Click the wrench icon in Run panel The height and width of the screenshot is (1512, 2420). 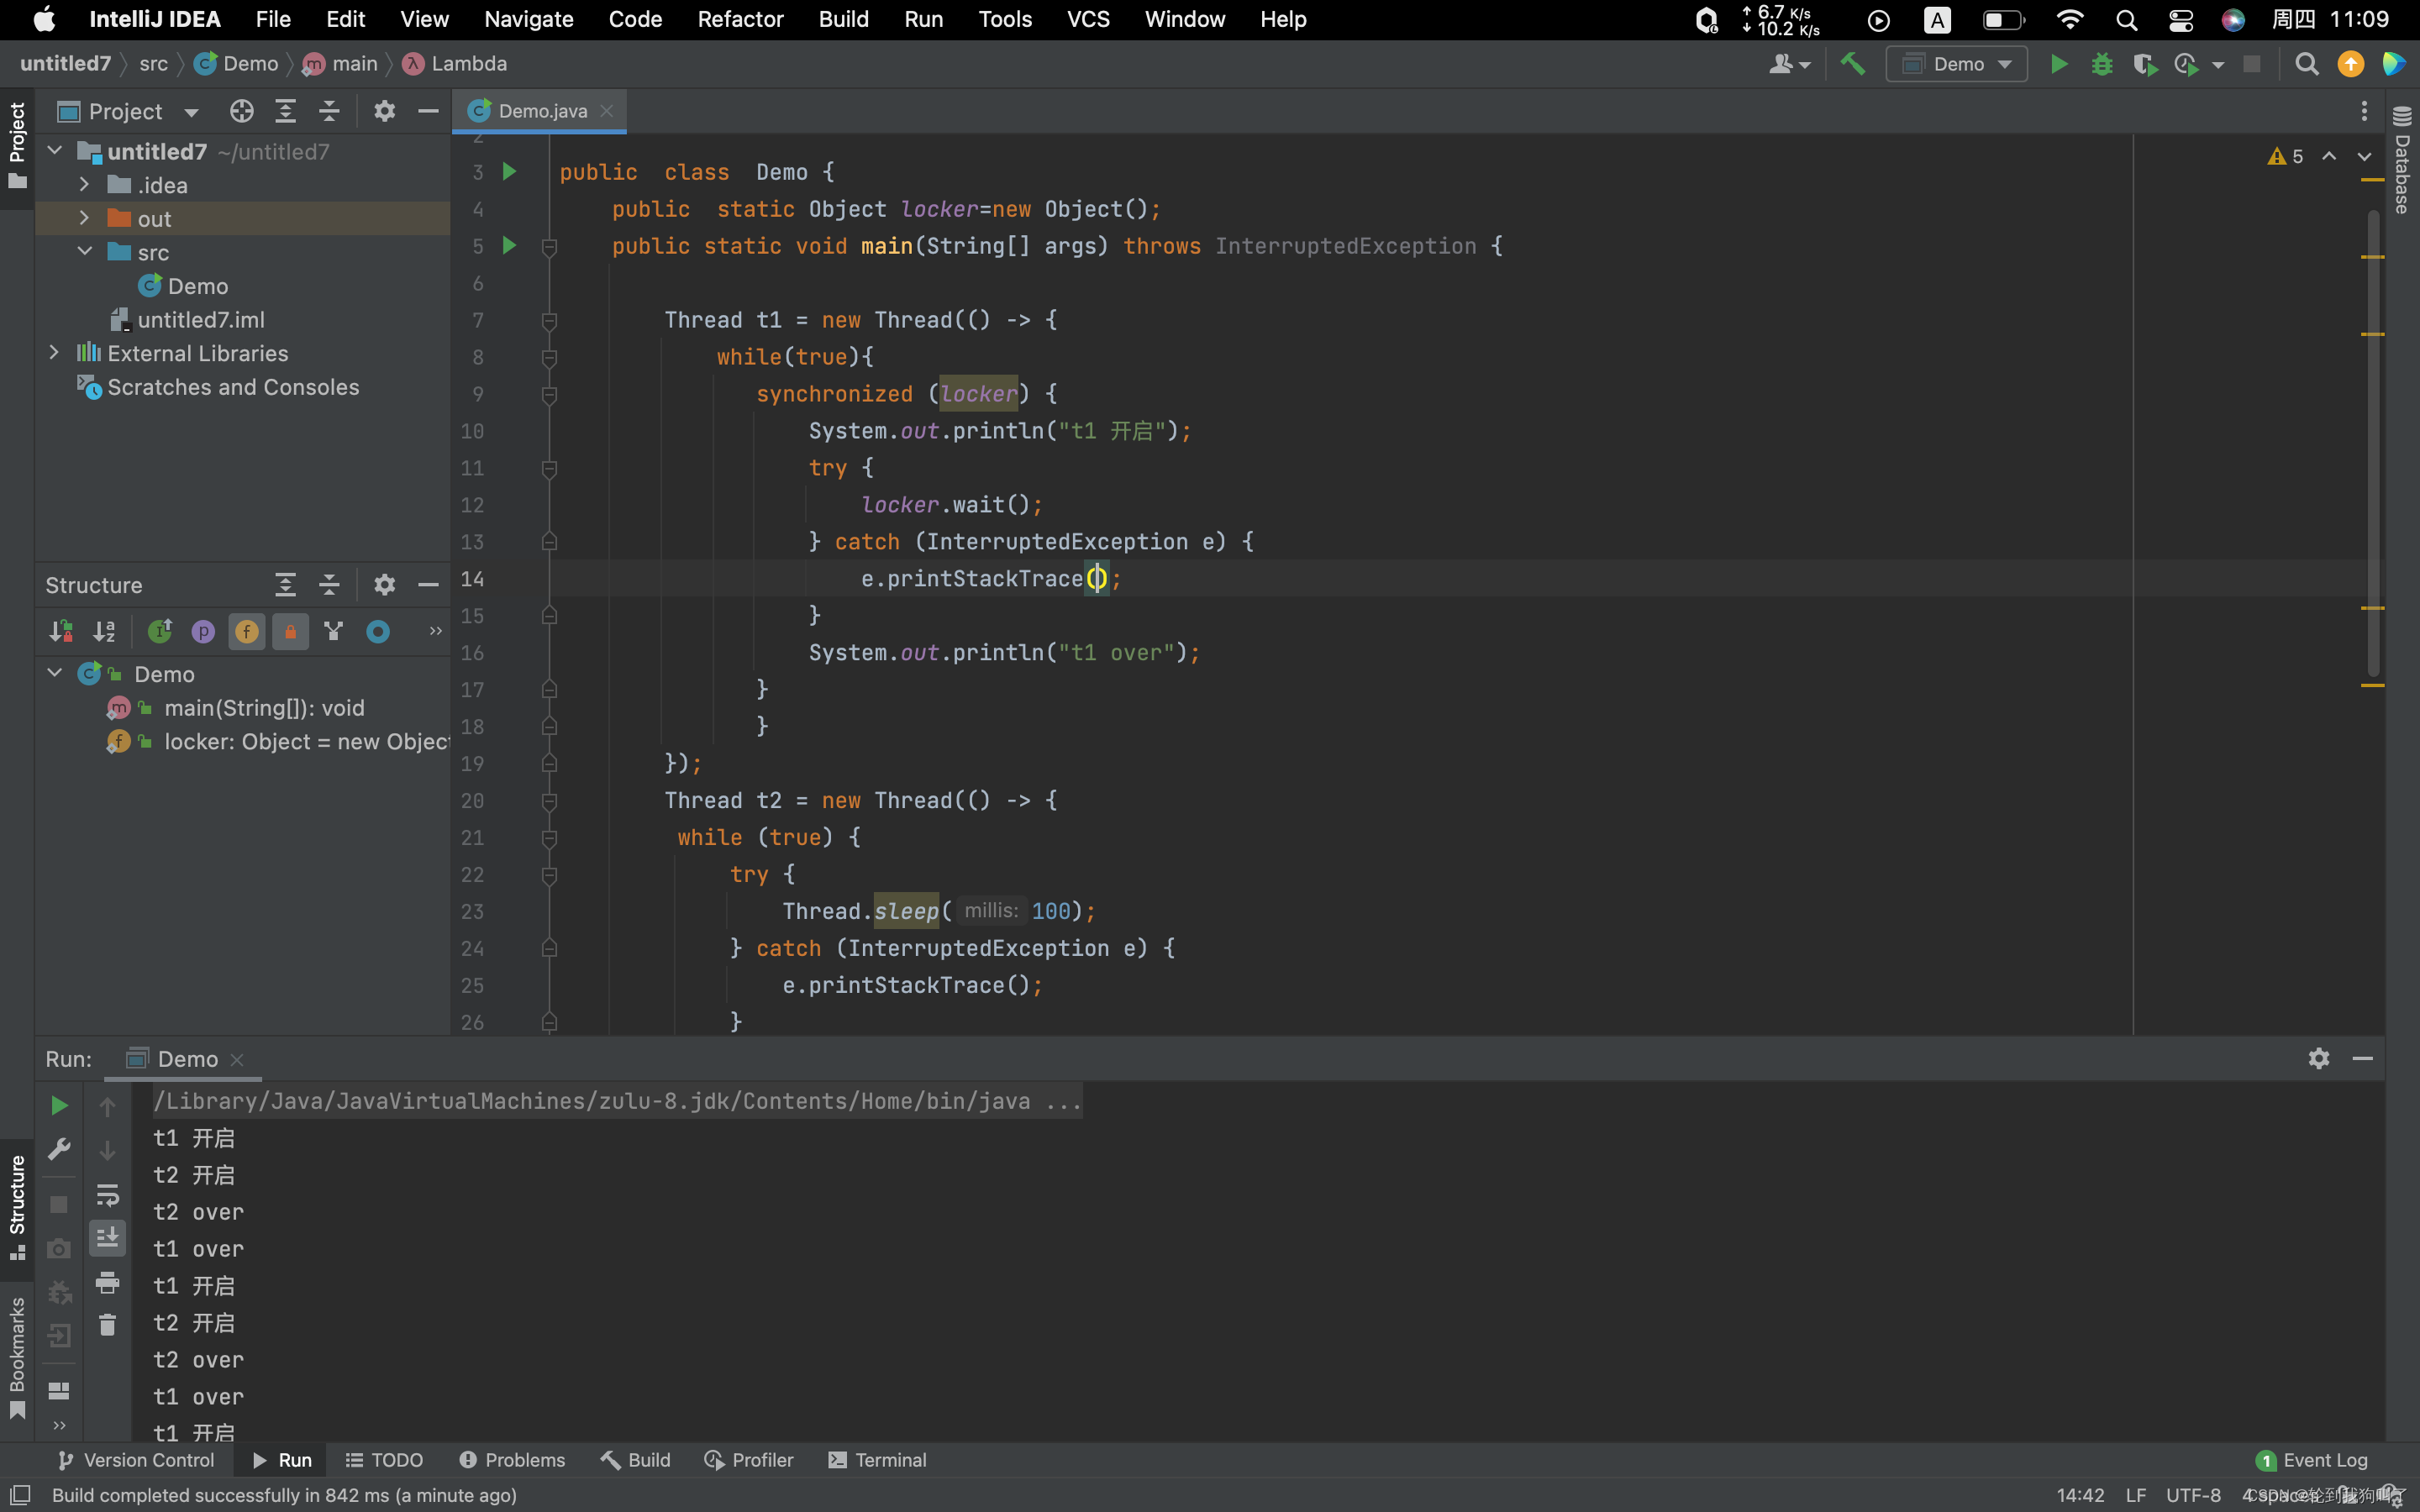click(x=59, y=1148)
